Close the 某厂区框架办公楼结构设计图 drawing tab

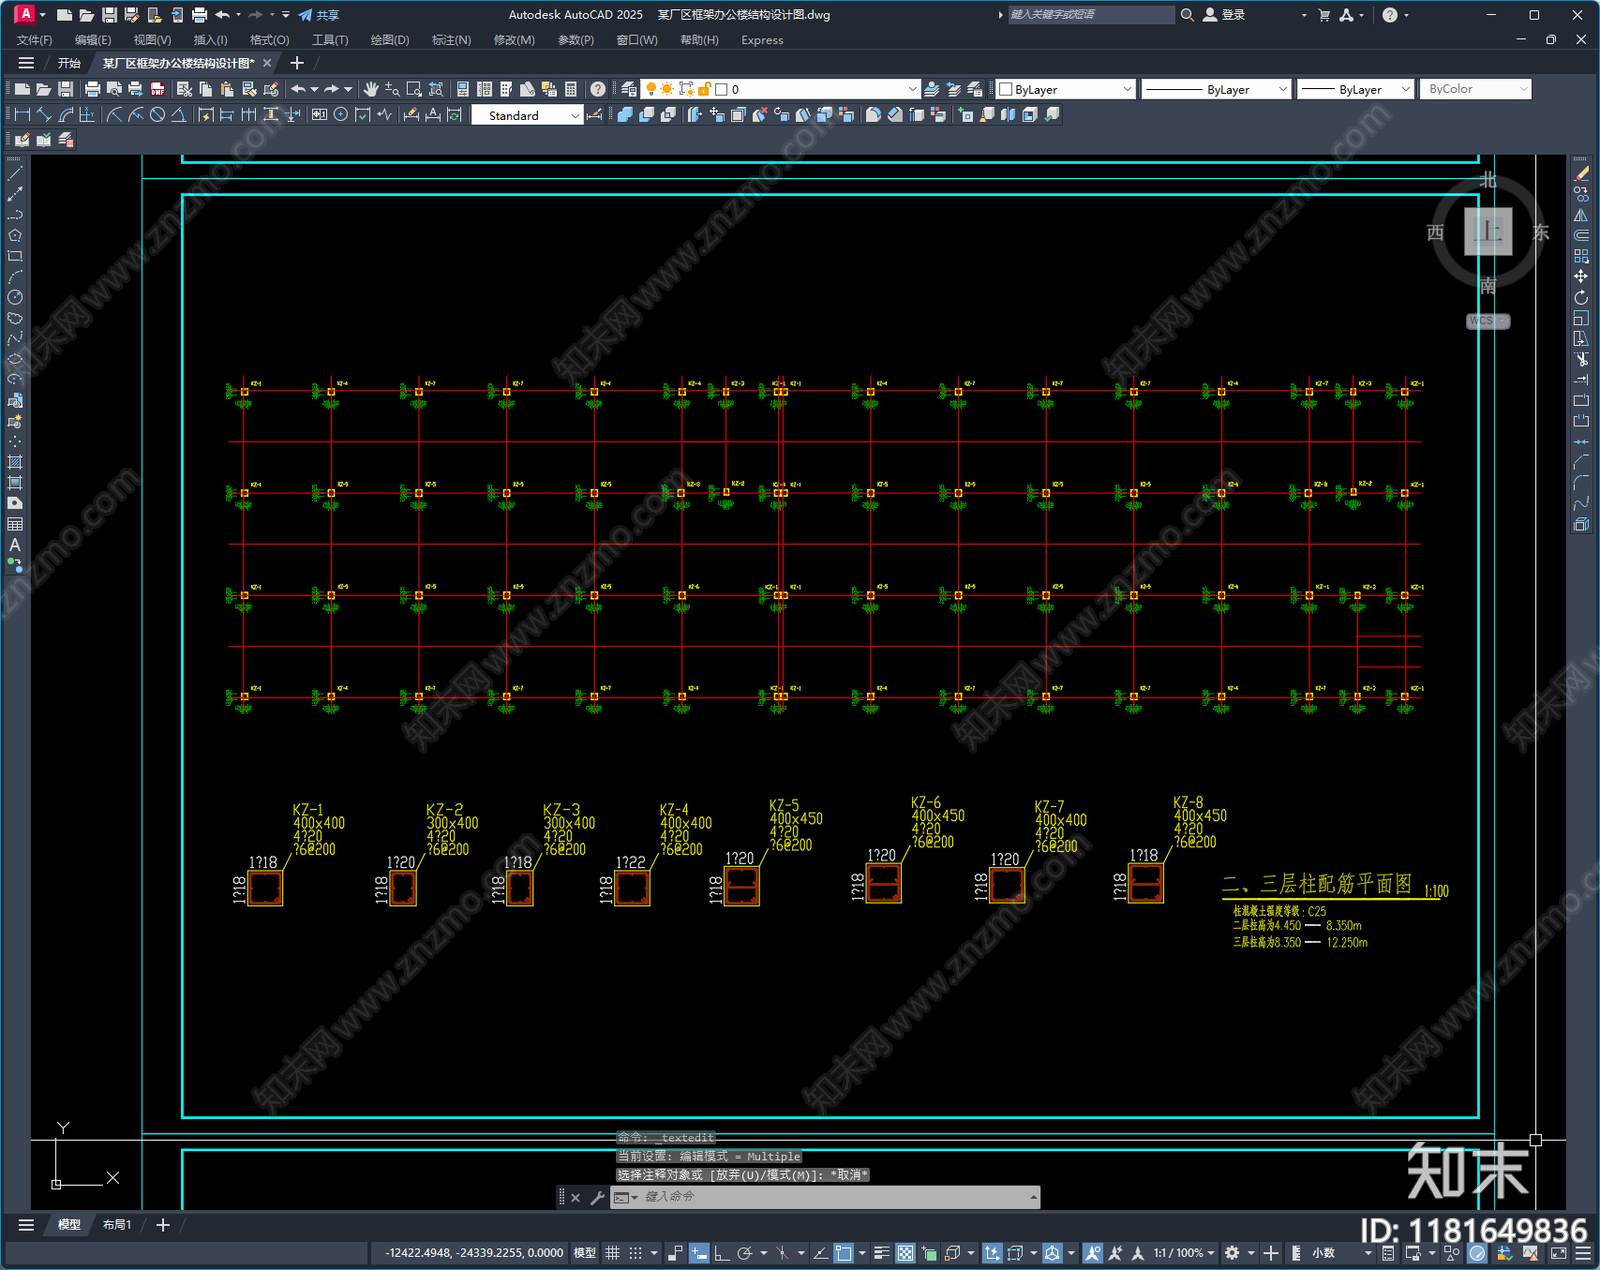click(x=267, y=63)
